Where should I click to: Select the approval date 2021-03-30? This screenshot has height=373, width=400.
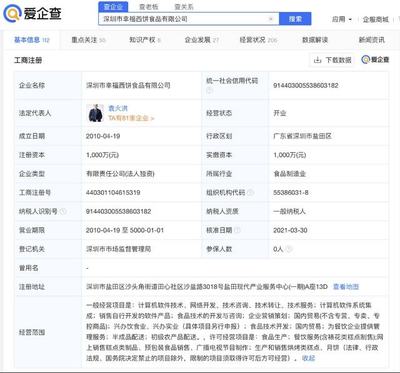(x=290, y=230)
